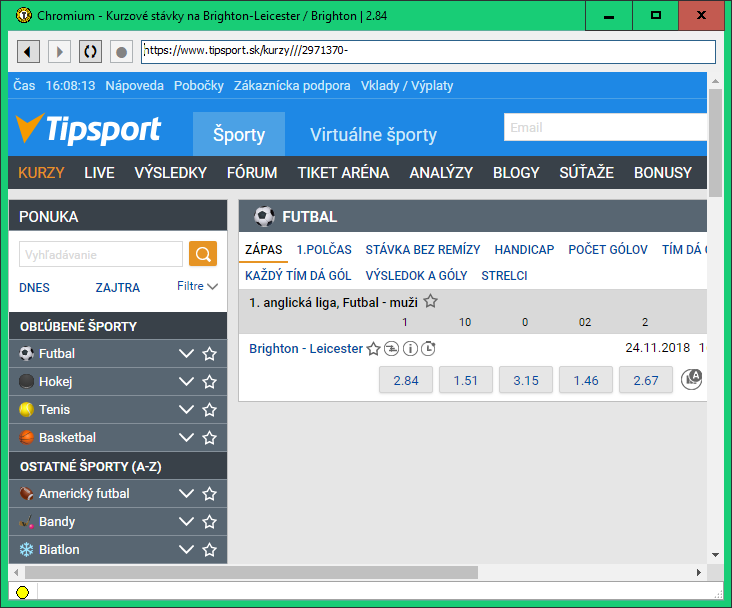This screenshot has width=732, height=608.
Task: Click the Futbal ball icon in sidebar
Action: [x=27, y=353]
